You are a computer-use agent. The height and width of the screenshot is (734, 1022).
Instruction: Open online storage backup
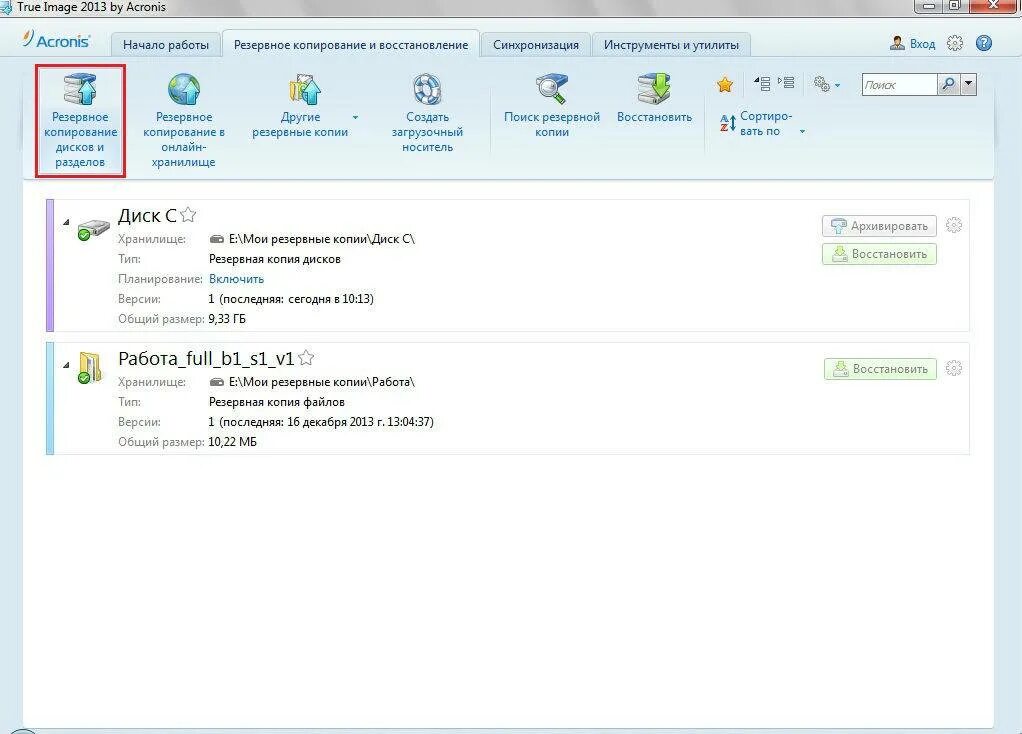click(x=184, y=121)
